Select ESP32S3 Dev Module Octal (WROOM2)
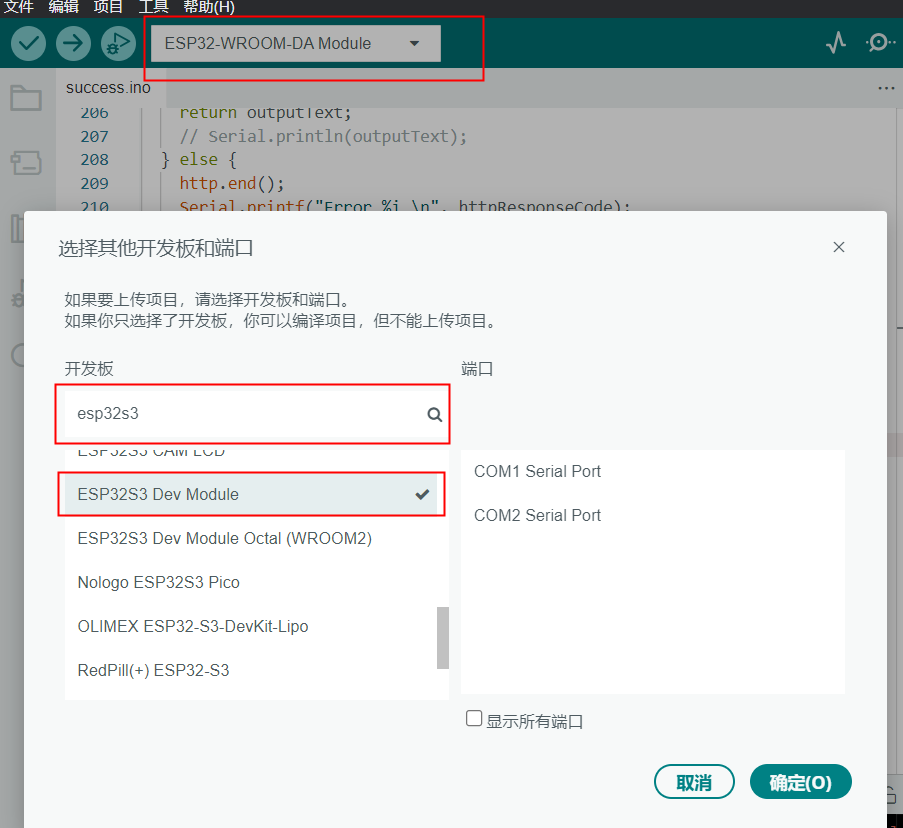Viewport: 903px width, 828px height. coord(251,538)
